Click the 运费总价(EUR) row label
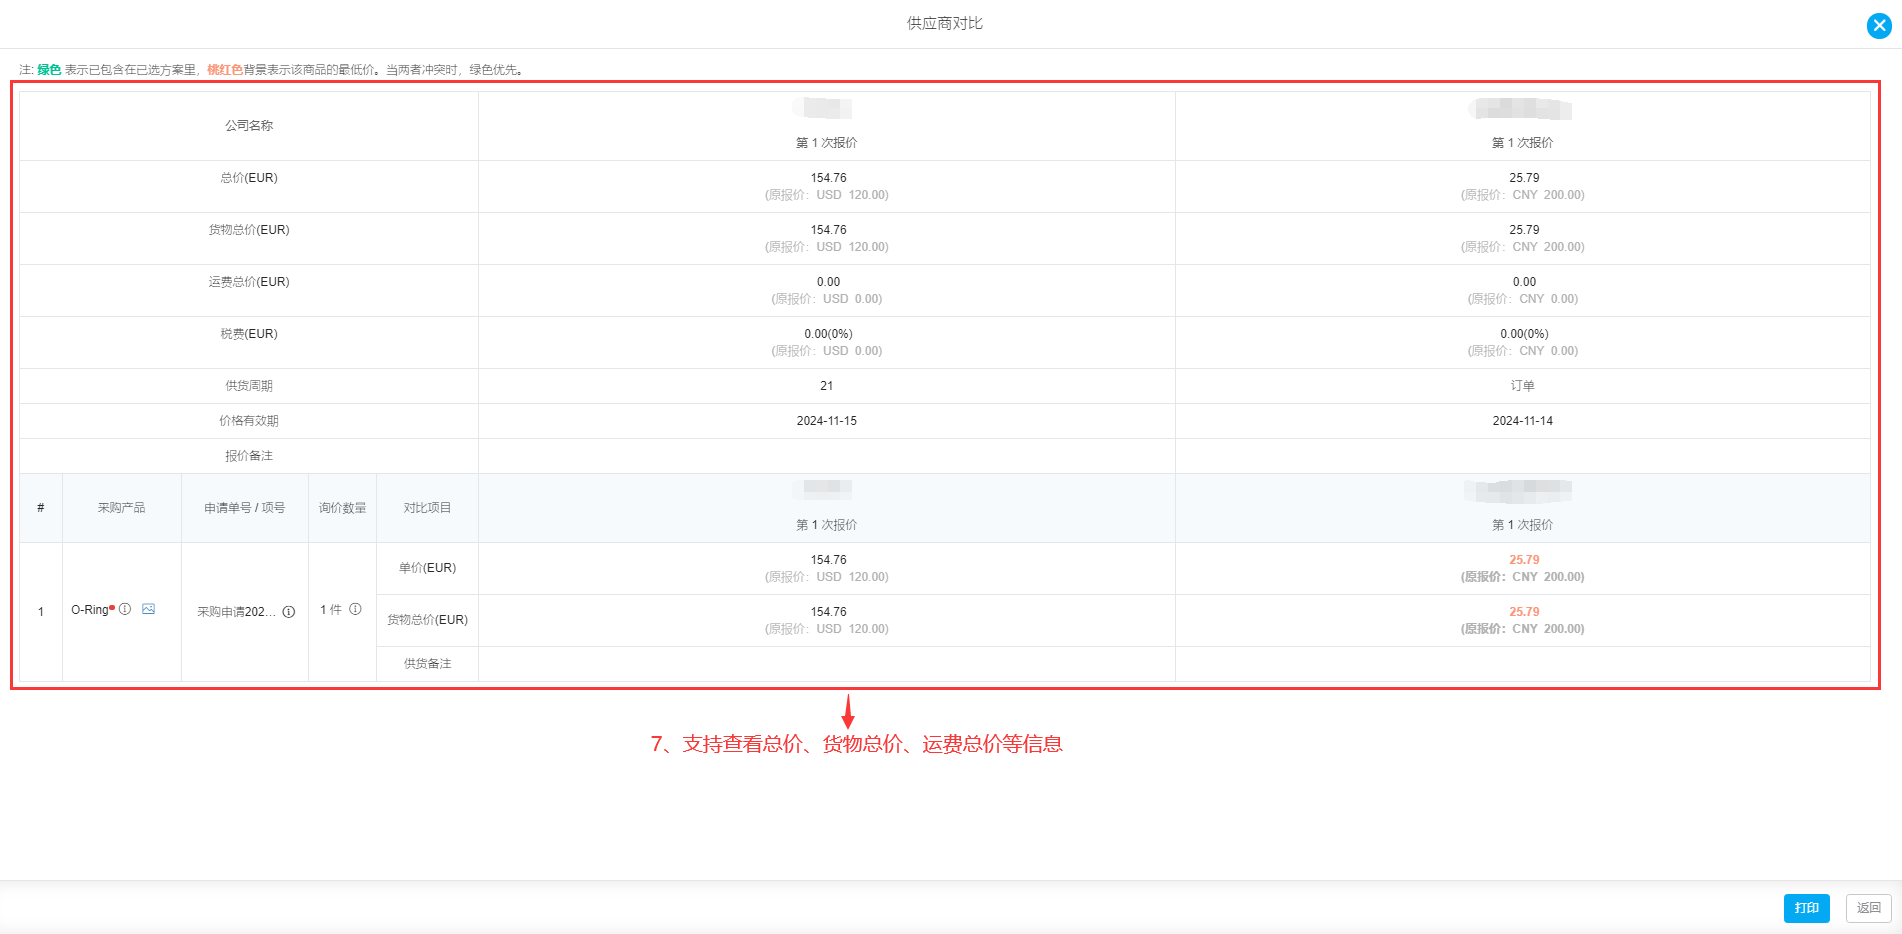Image resolution: width=1902 pixels, height=934 pixels. pos(249,282)
